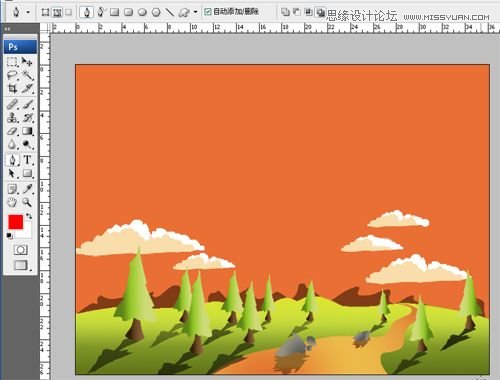The width and height of the screenshot is (500, 380).
Task: Select the Magic Wand tool
Action: point(27,75)
